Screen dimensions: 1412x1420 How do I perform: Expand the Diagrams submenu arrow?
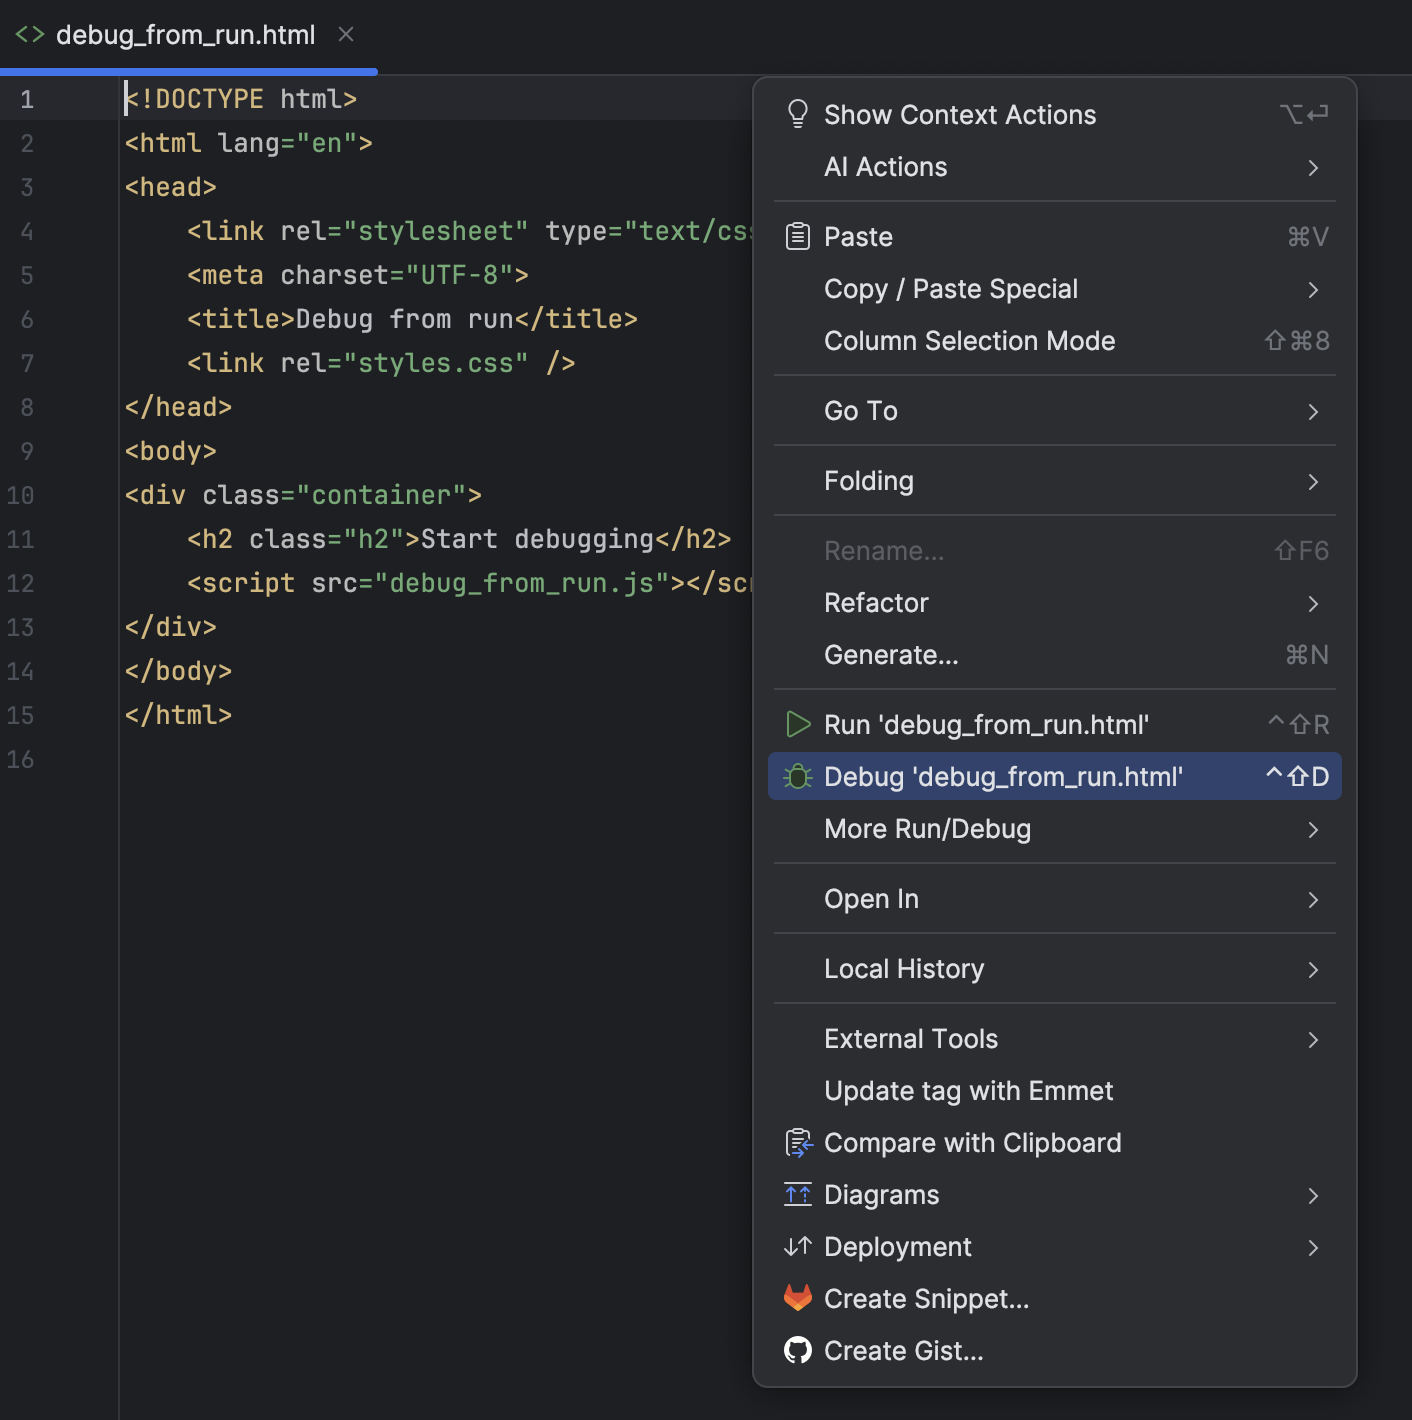tap(1313, 1195)
